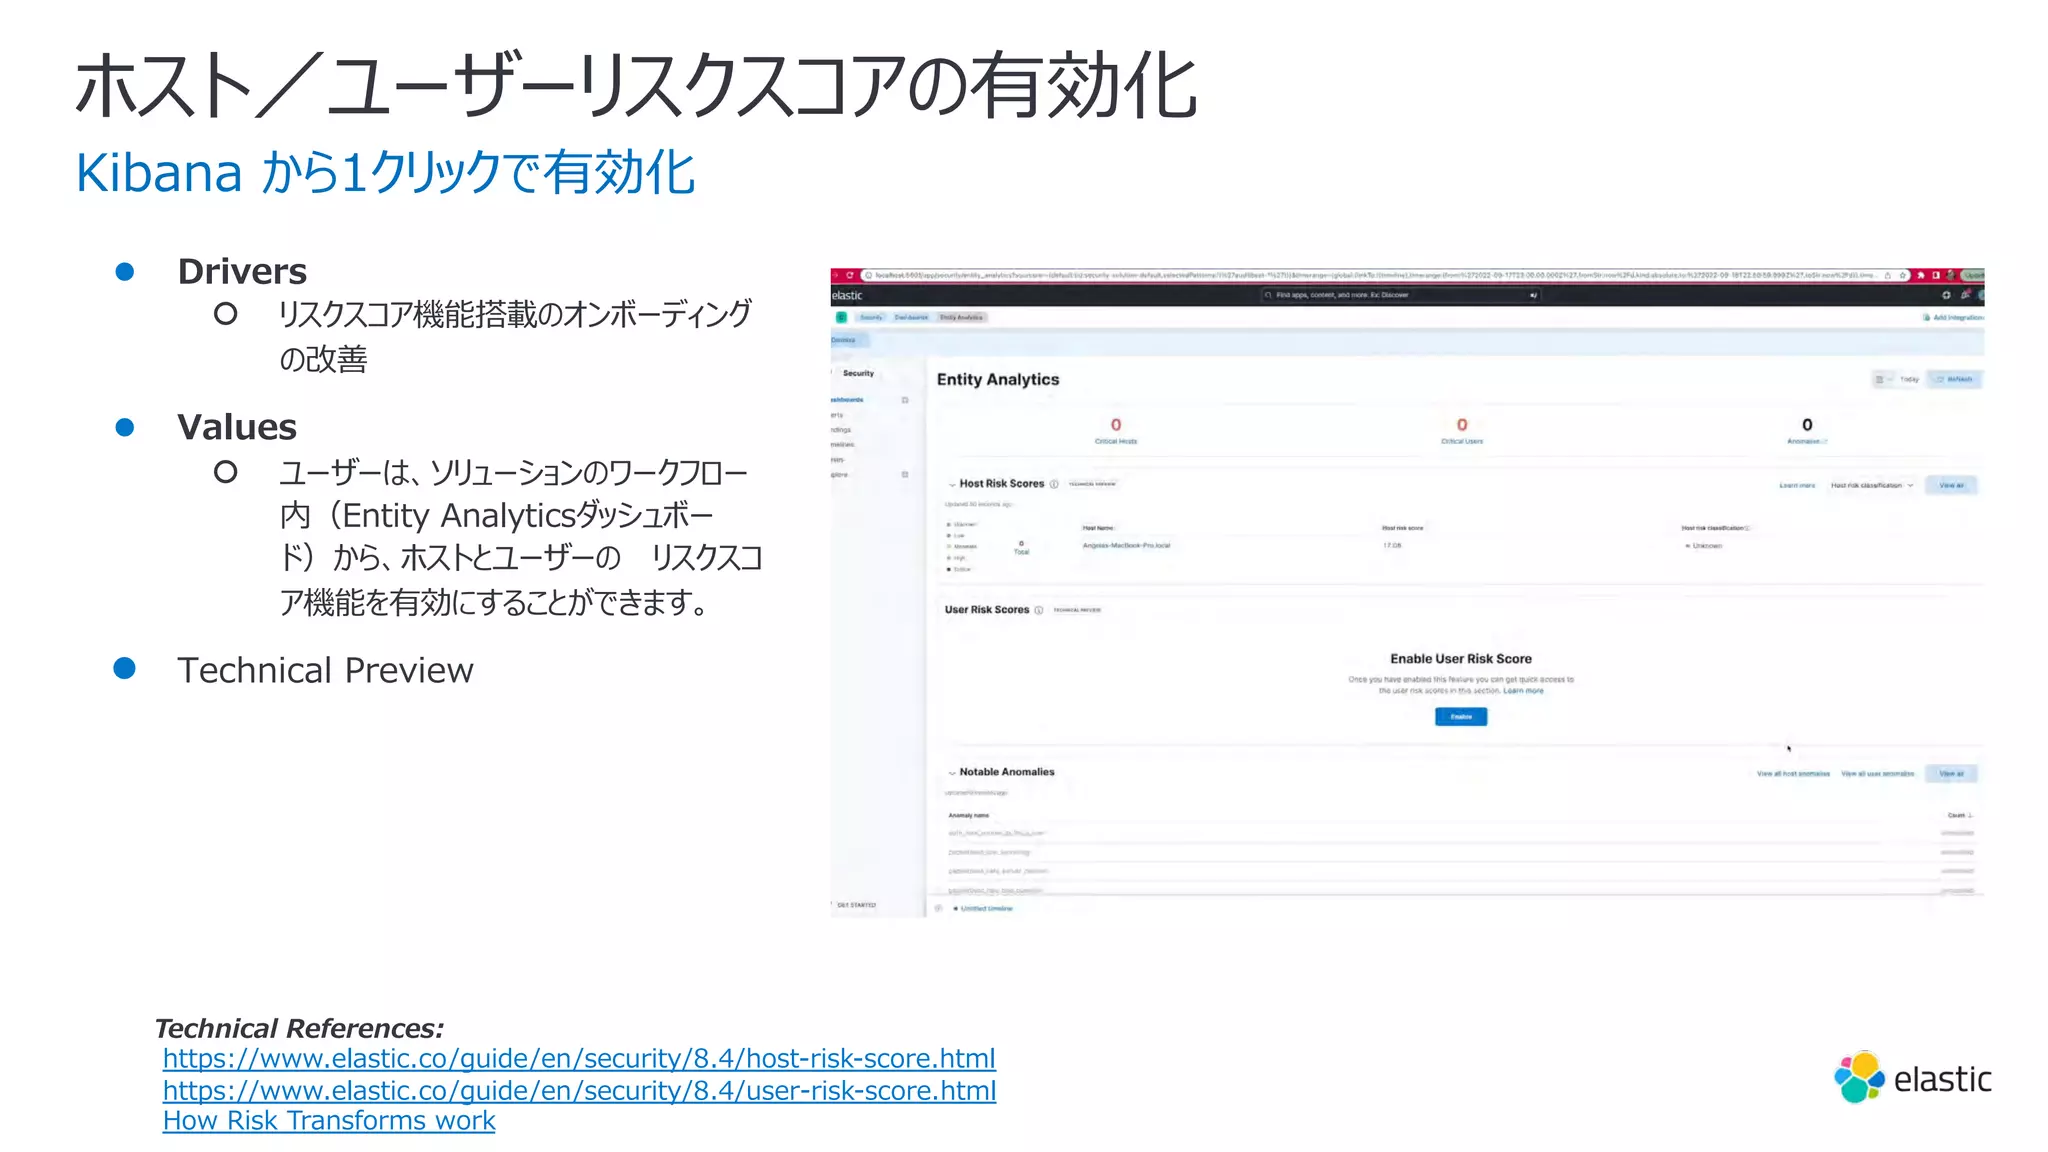Click the newsfeed bell icon in Kibana header

pos(1965,295)
